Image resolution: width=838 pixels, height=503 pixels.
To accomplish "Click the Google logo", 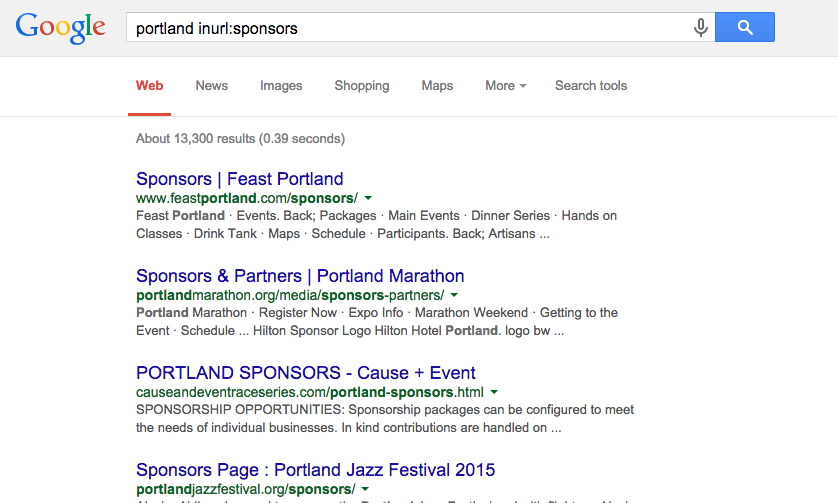I will point(60,28).
